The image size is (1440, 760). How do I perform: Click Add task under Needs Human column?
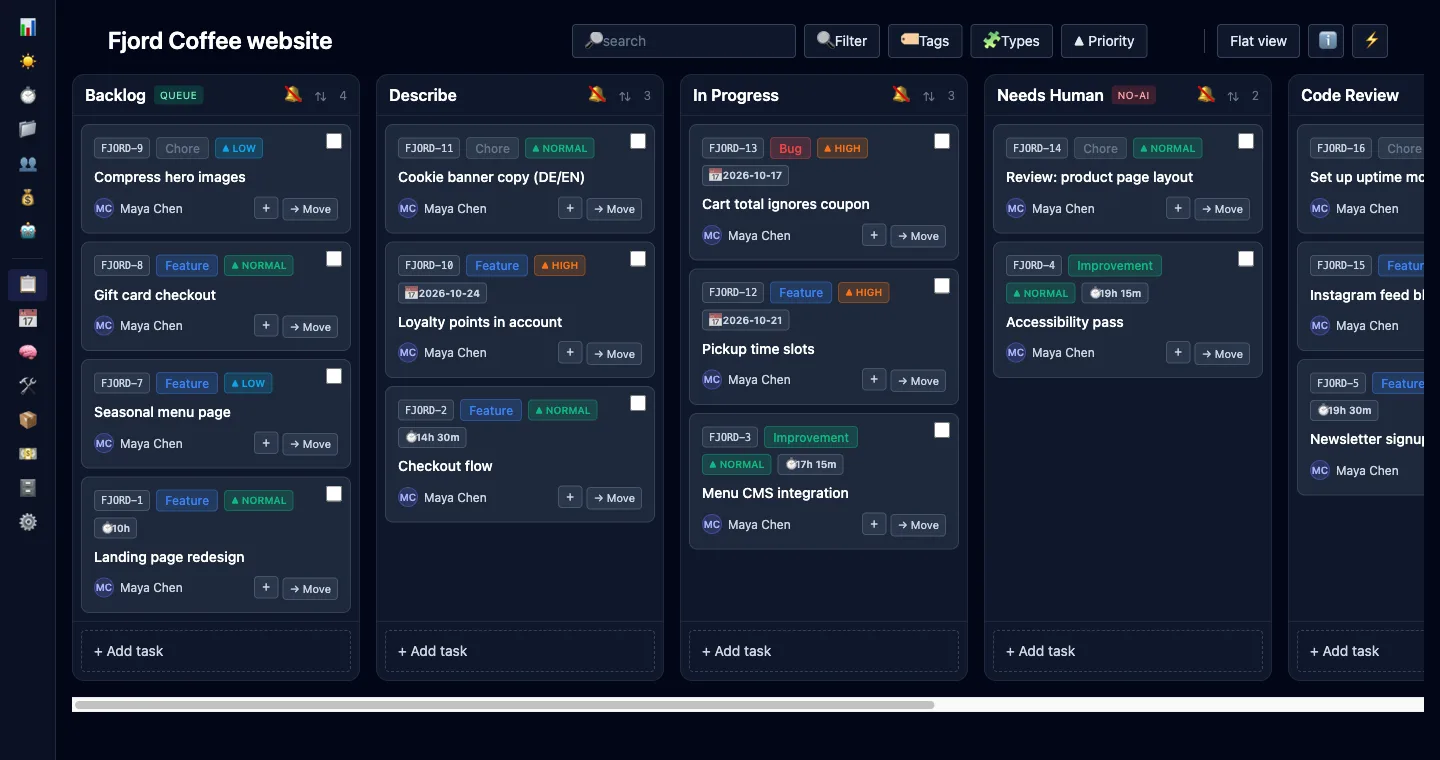click(1128, 651)
